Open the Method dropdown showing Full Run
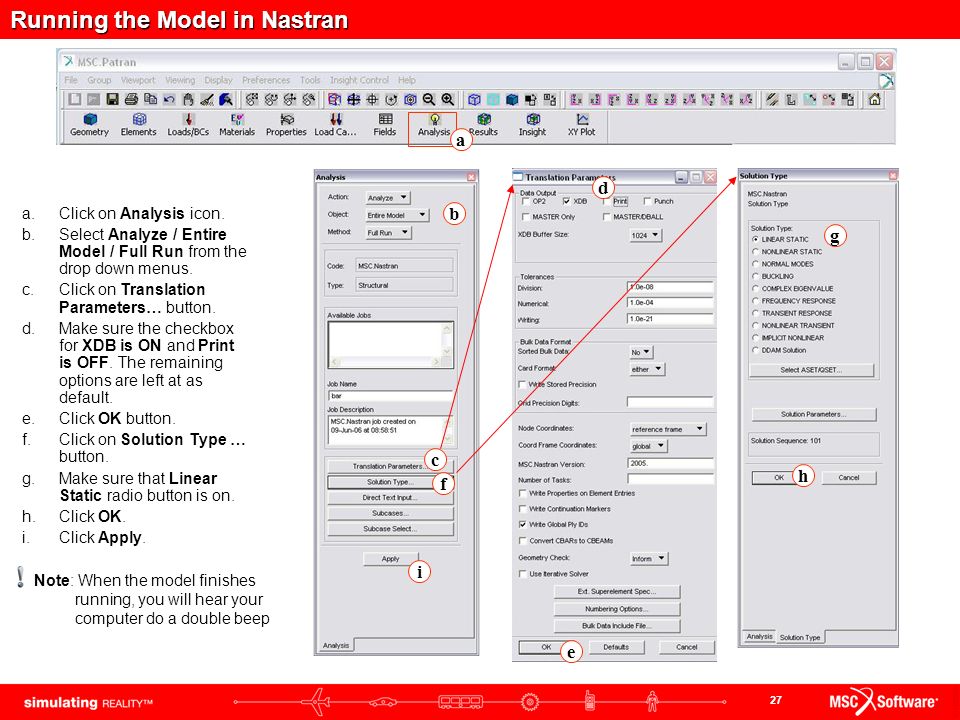 (x=388, y=233)
